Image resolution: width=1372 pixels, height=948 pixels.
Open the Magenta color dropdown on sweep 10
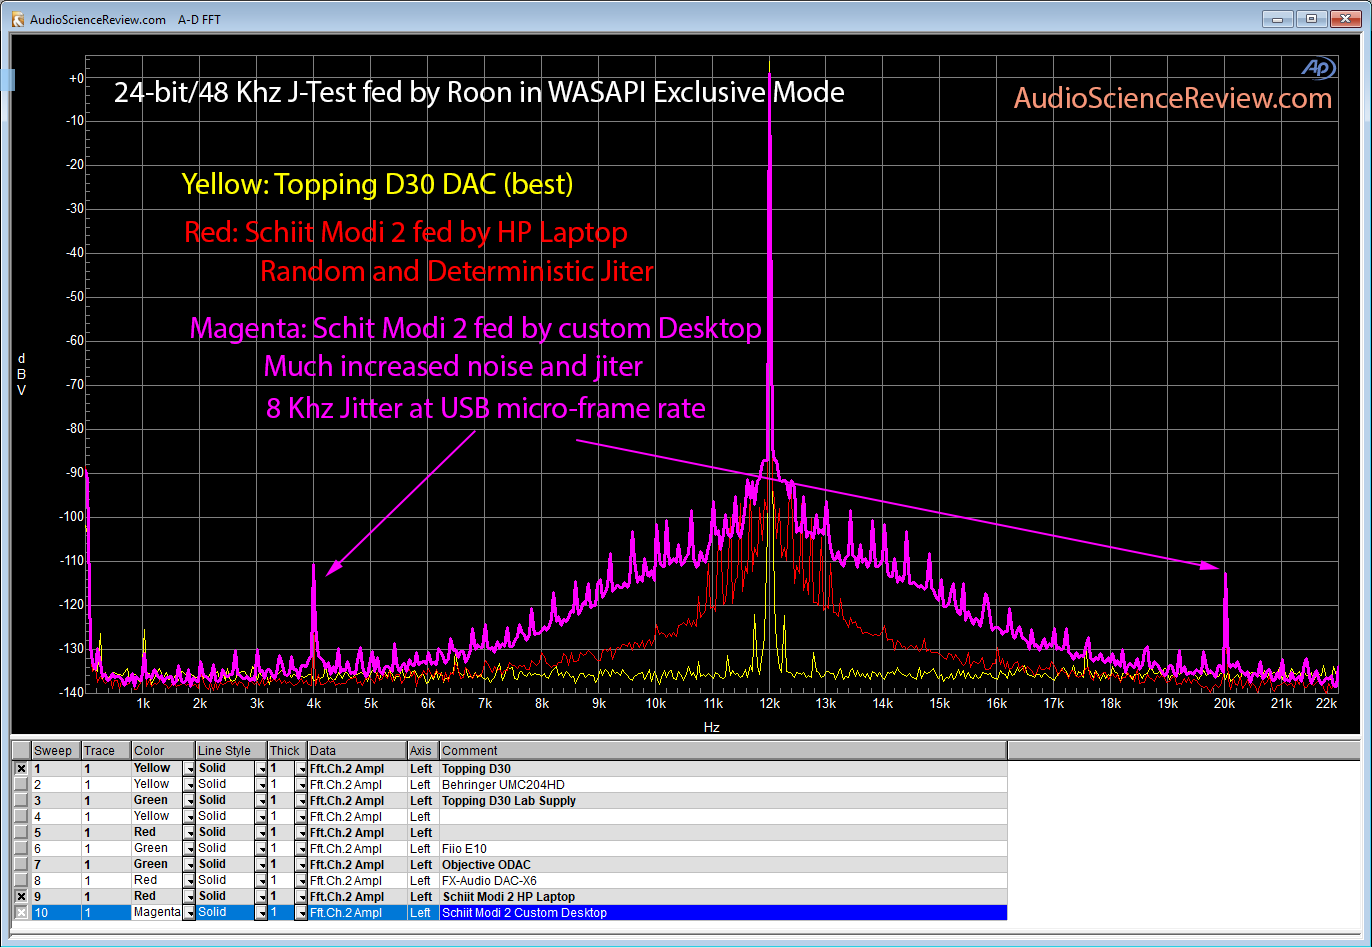(188, 912)
